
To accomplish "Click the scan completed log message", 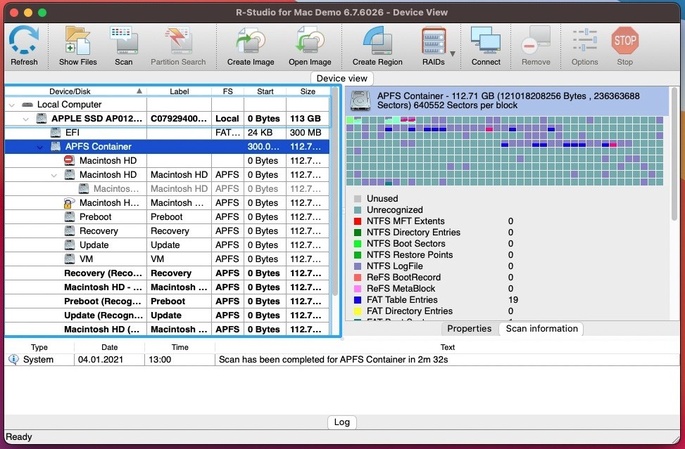I will tap(333, 359).
